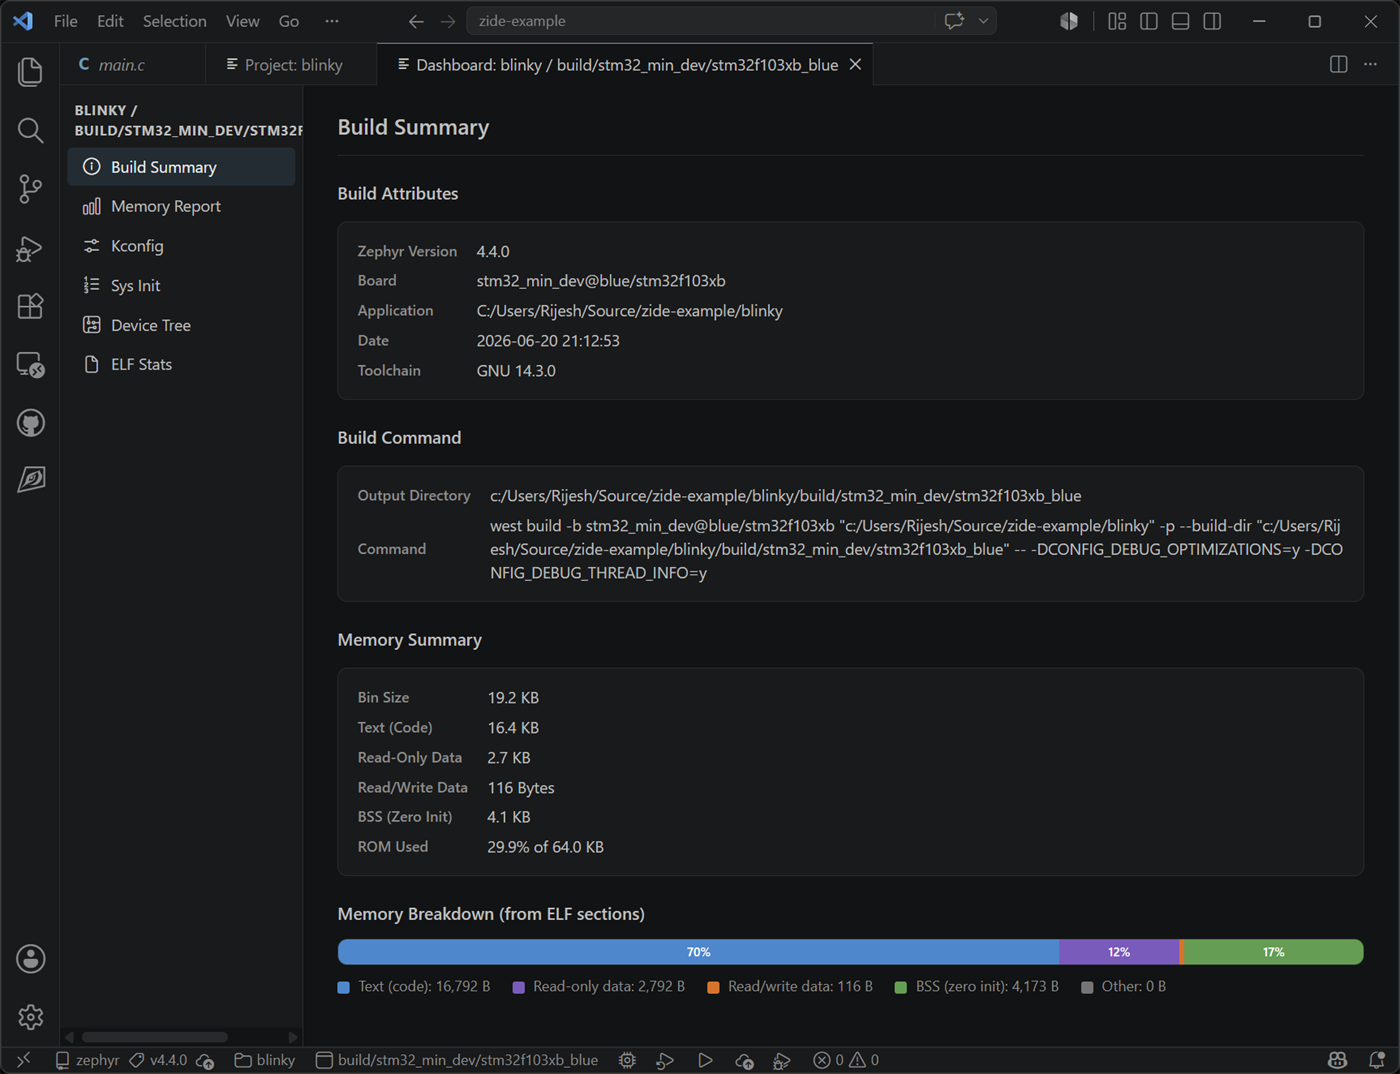Viewport: 1400px width, 1074px height.
Task: Close the Dashboard: blinky tab
Action: click(855, 64)
